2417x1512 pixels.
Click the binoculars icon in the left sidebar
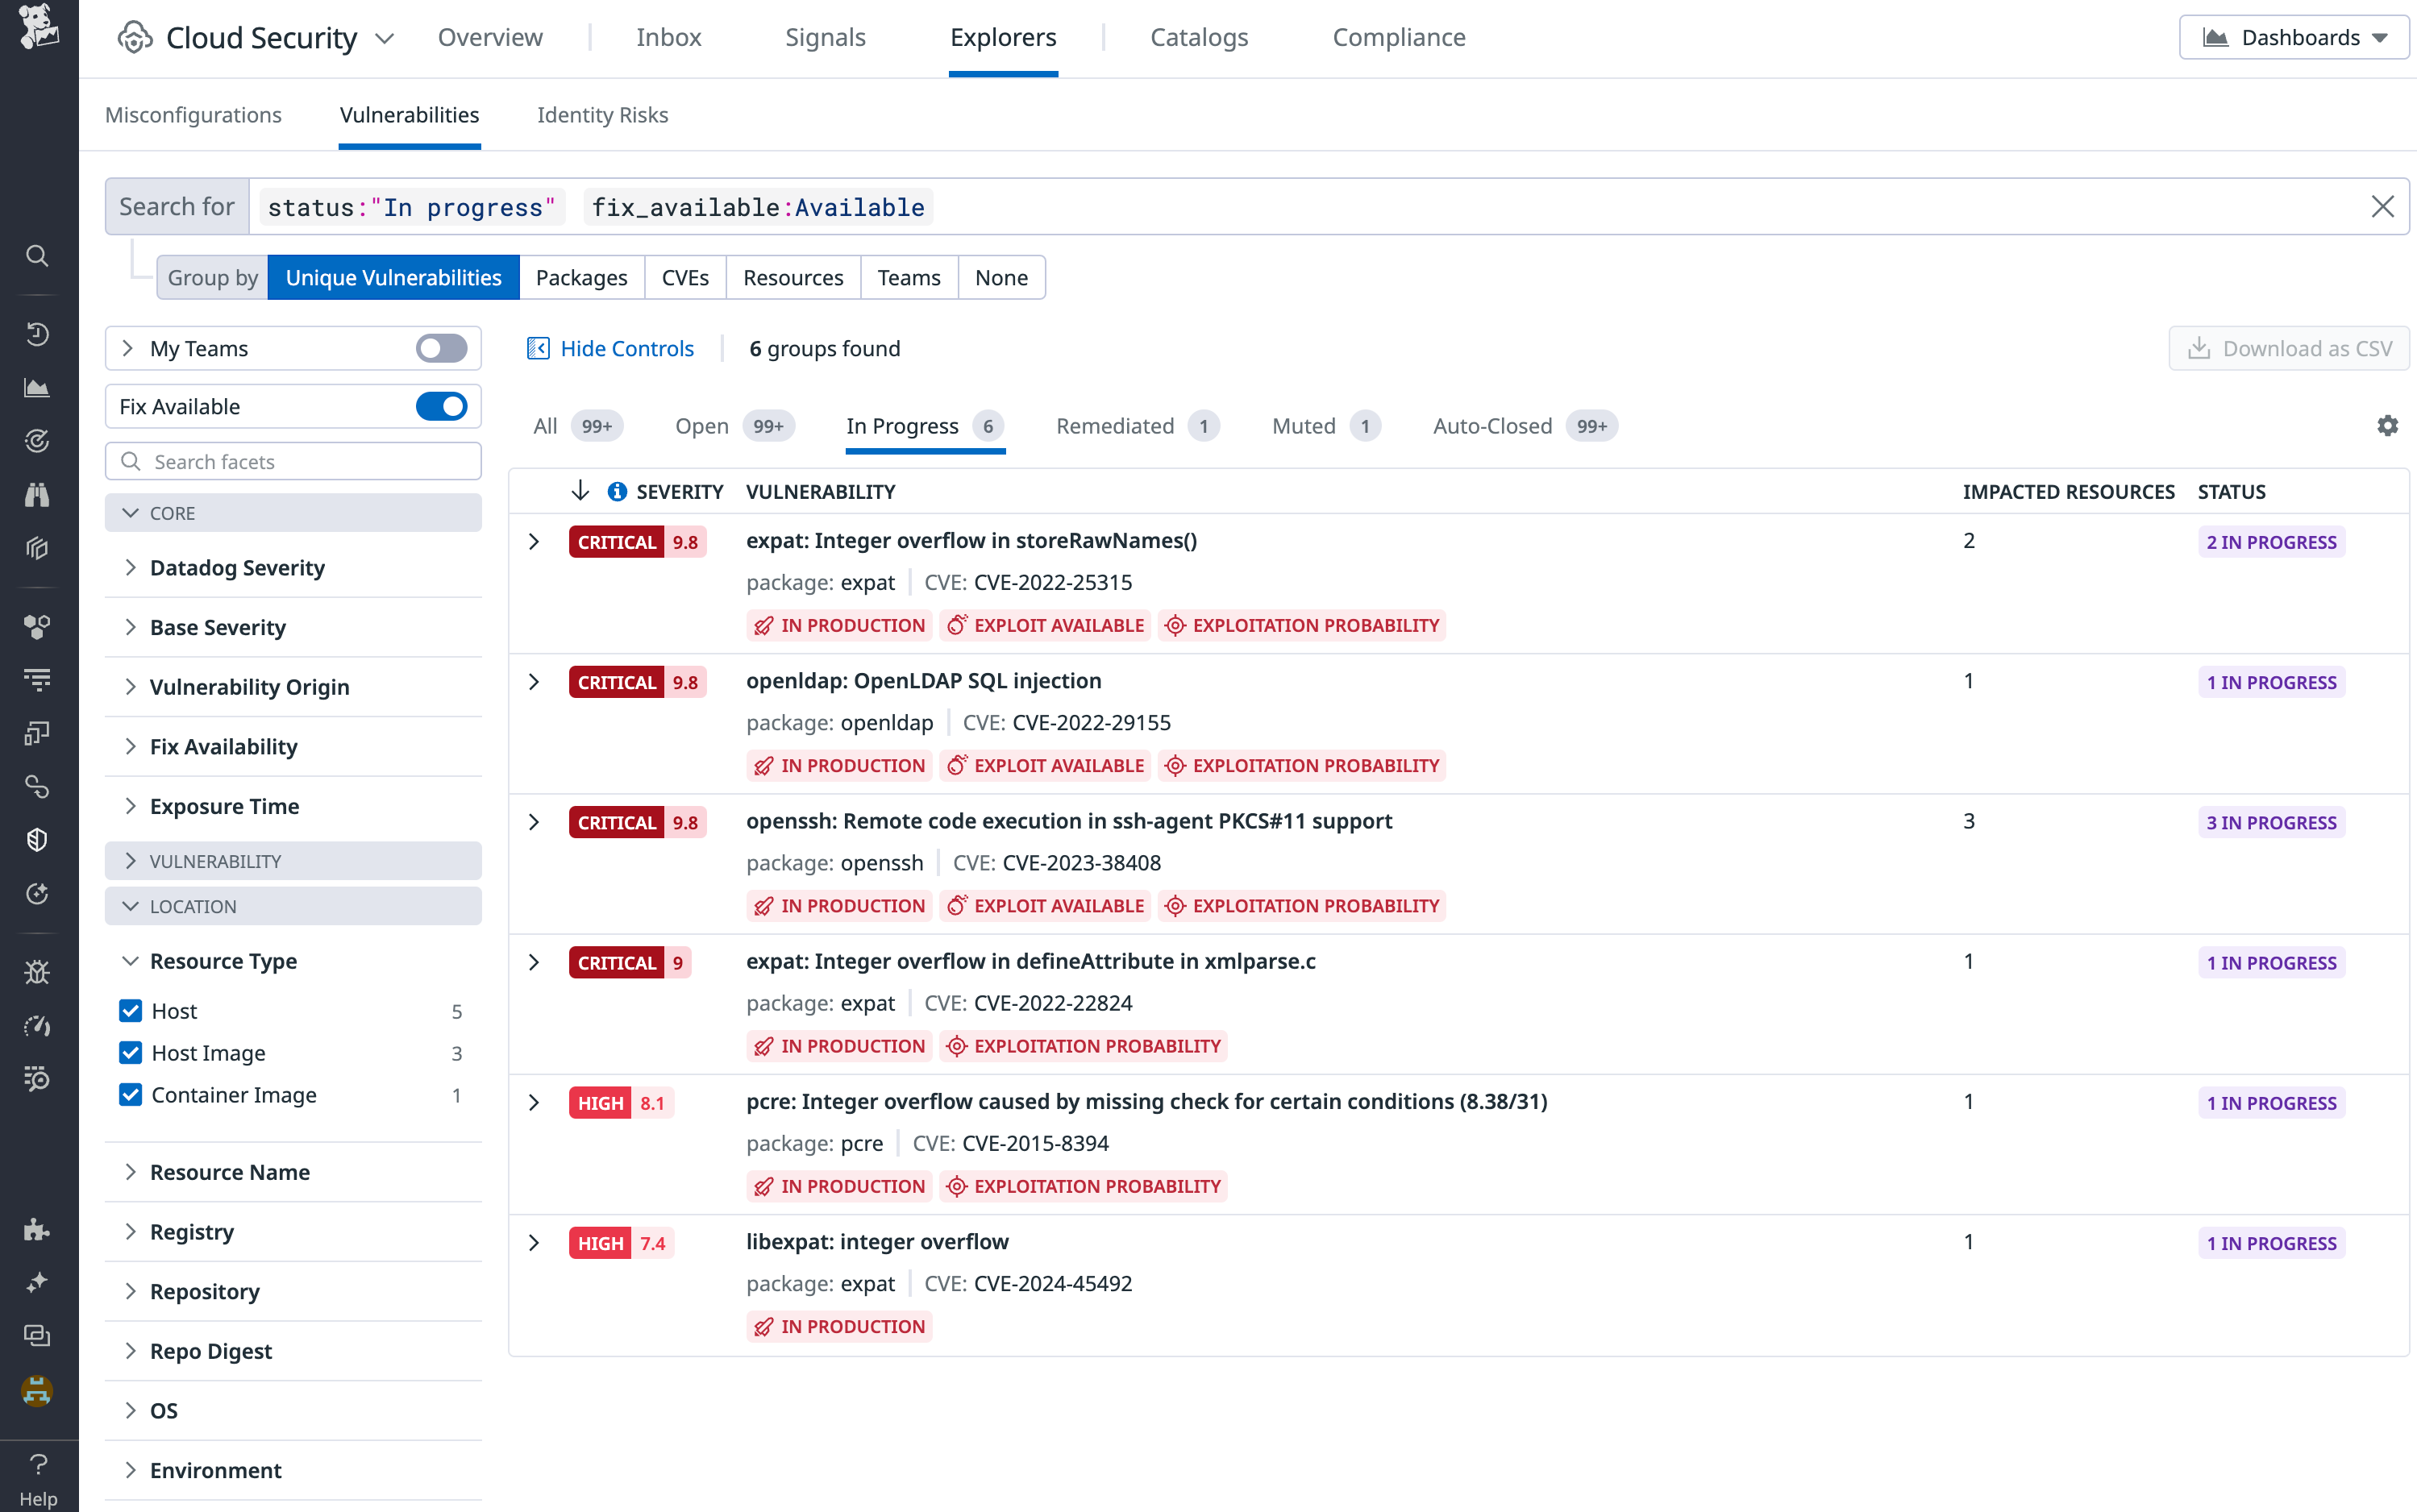(38, 494)
